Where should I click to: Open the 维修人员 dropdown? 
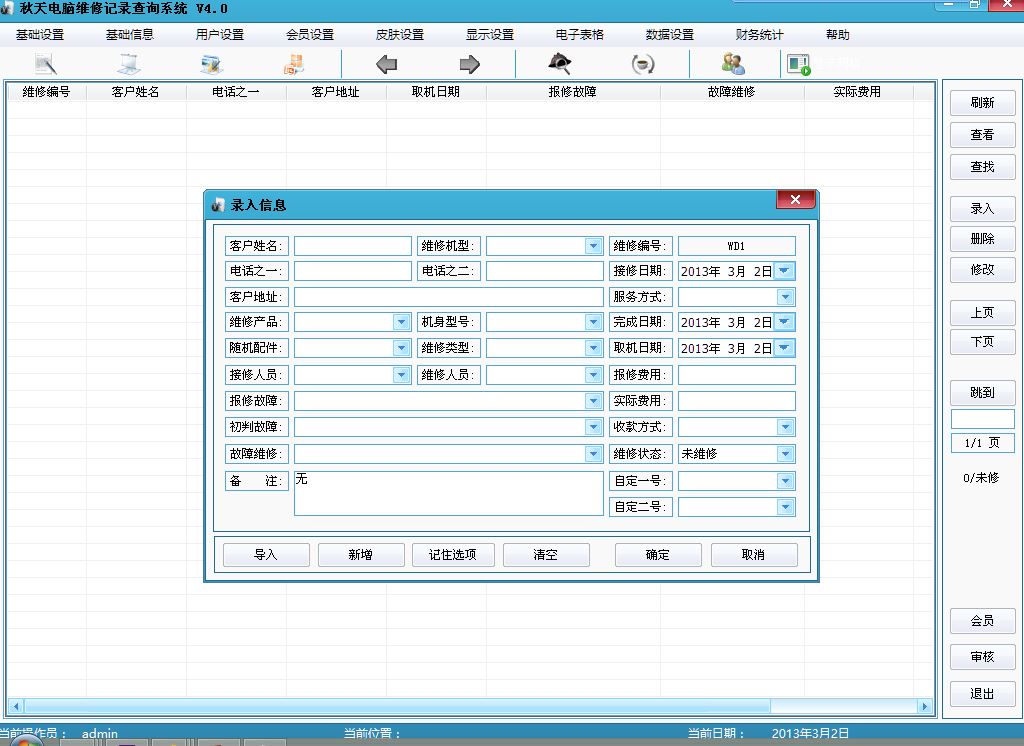(x=593, y=375)
